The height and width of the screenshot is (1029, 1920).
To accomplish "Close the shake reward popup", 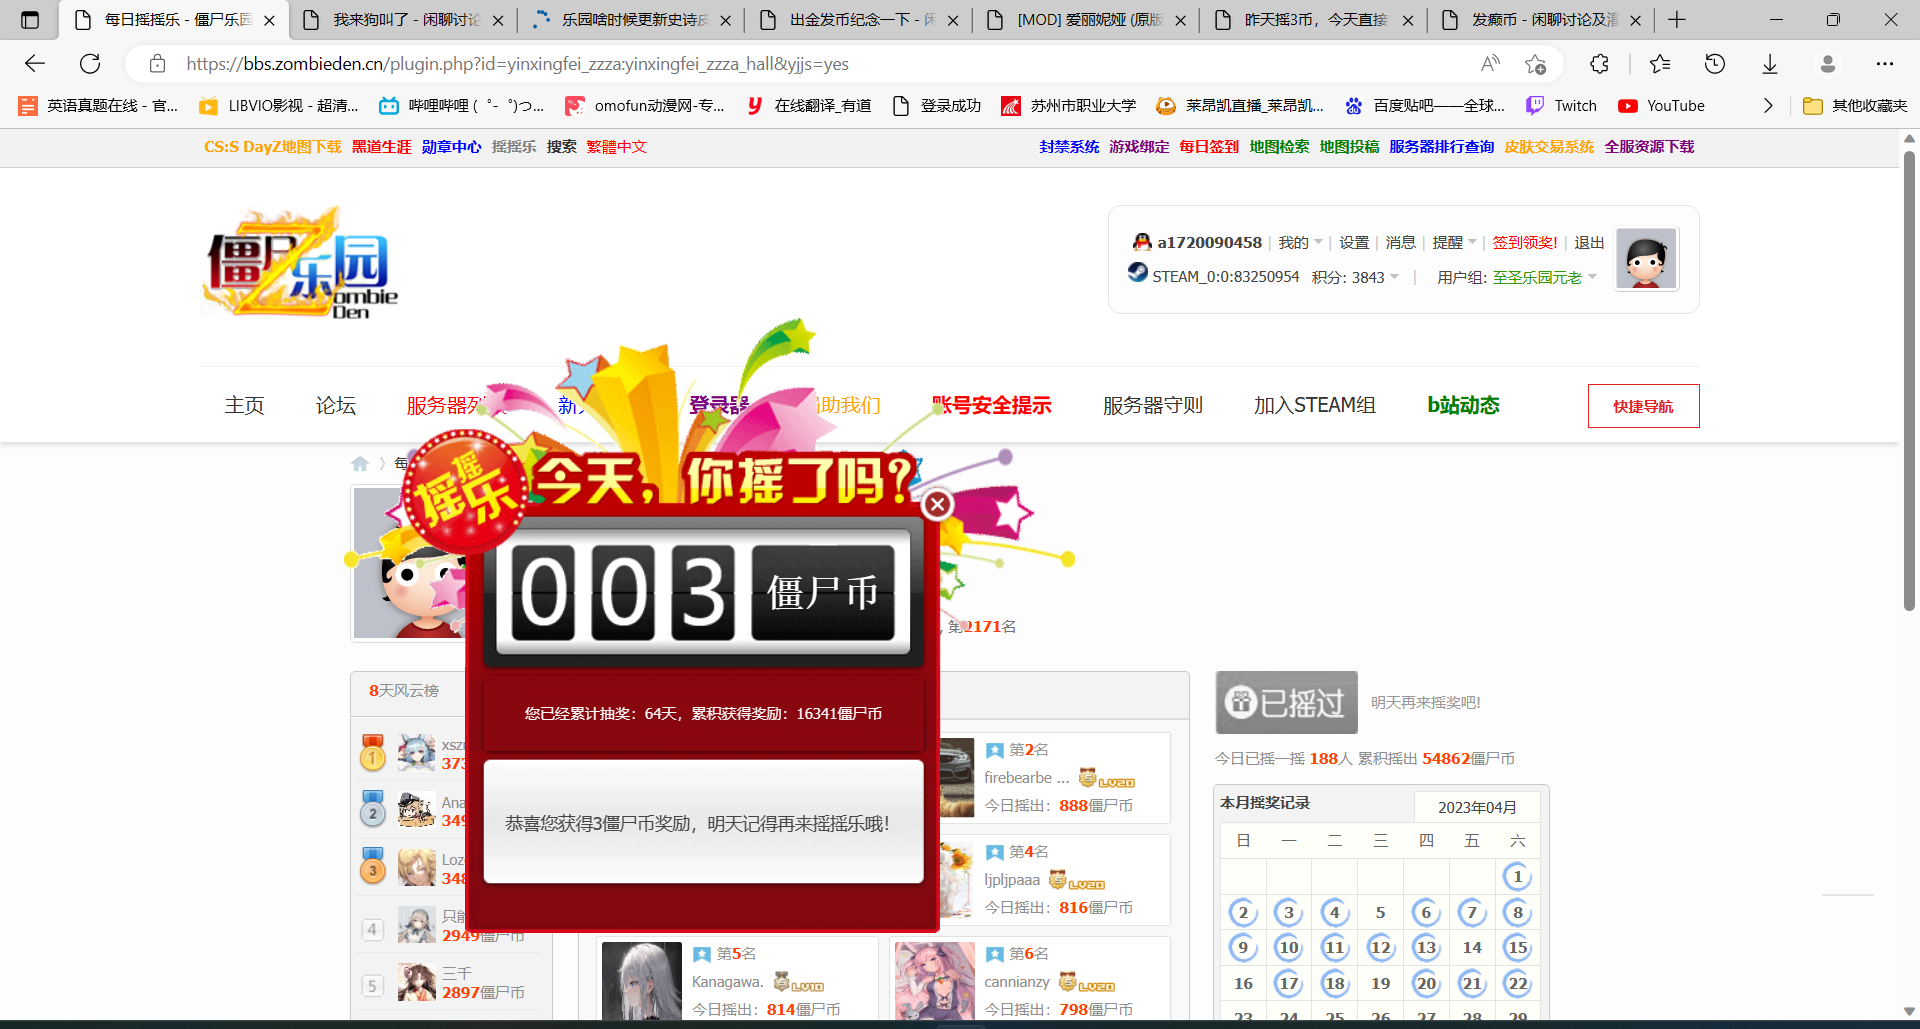I will [x=937, y=505].
